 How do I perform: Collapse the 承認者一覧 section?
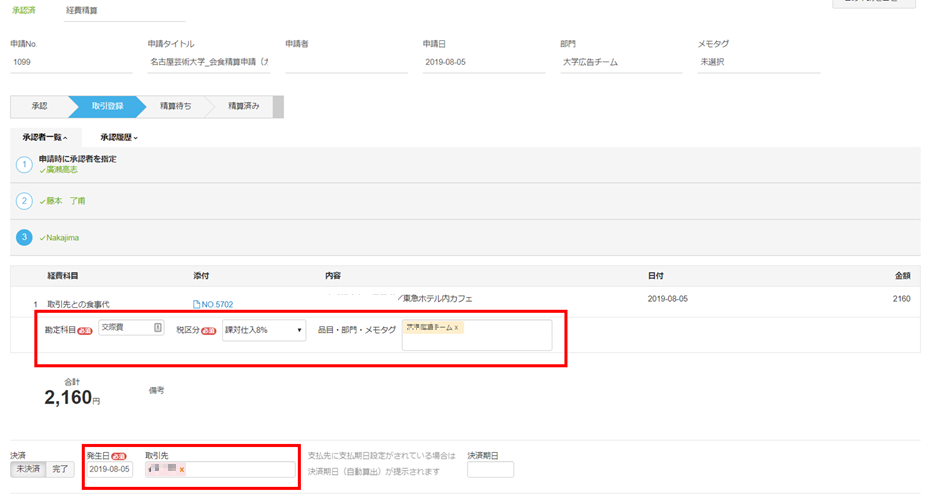(x=45, y=137)
